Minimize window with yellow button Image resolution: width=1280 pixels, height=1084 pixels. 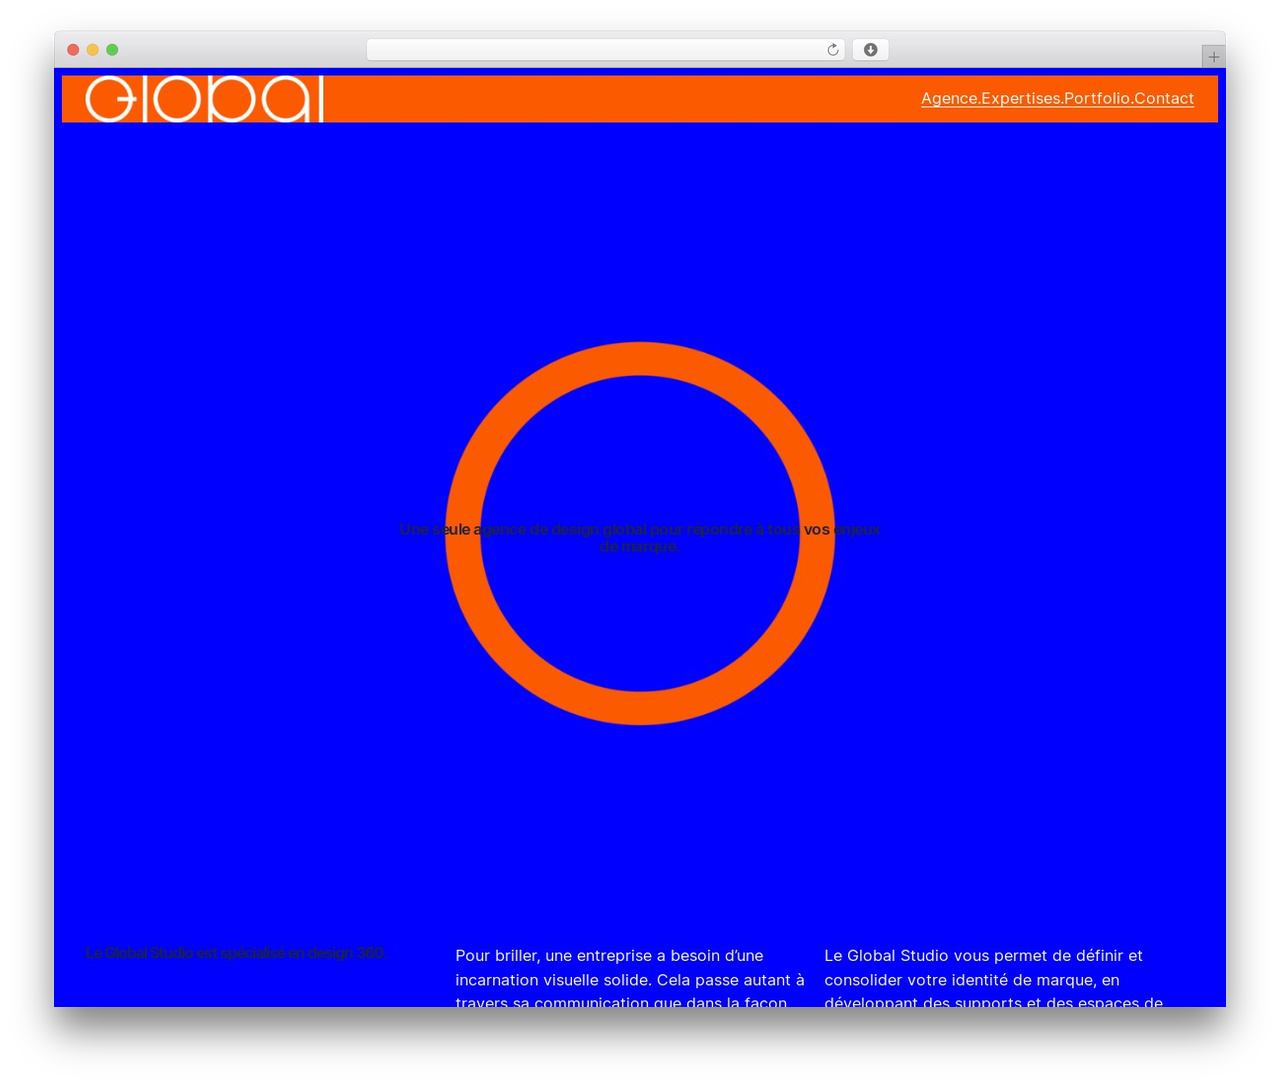coord(93,50)
